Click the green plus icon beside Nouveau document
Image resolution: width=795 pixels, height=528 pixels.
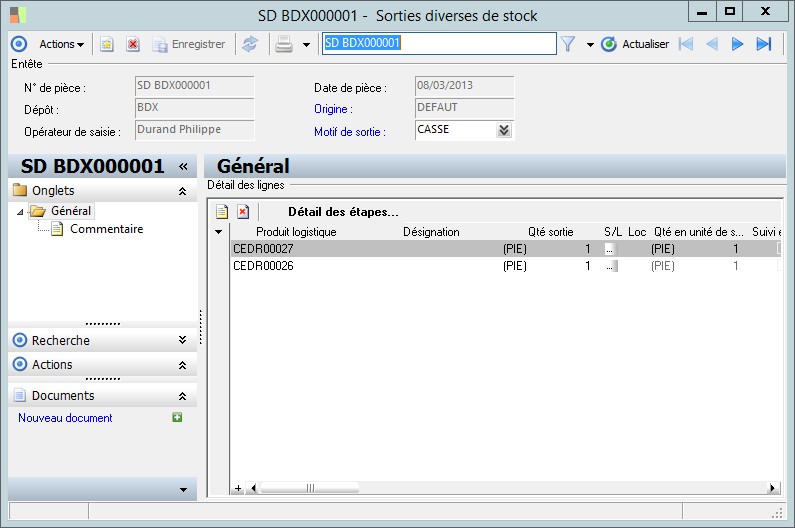(177, 417)
